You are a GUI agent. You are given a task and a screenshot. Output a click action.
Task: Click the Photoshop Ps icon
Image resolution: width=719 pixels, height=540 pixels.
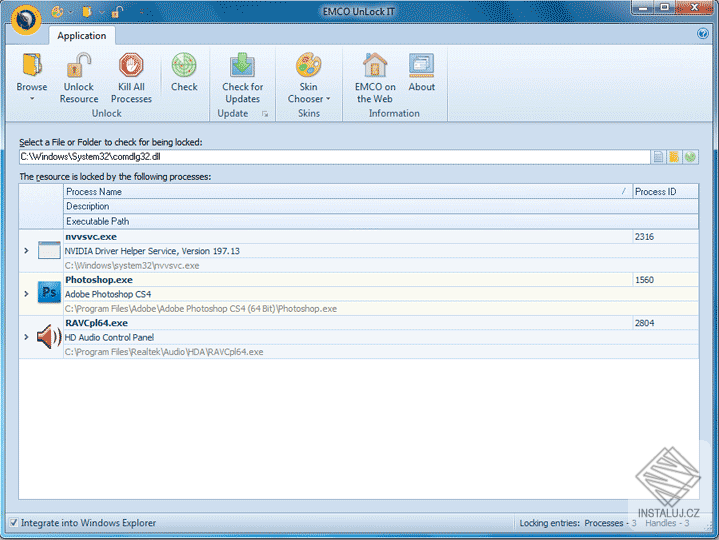coord(49,292)
